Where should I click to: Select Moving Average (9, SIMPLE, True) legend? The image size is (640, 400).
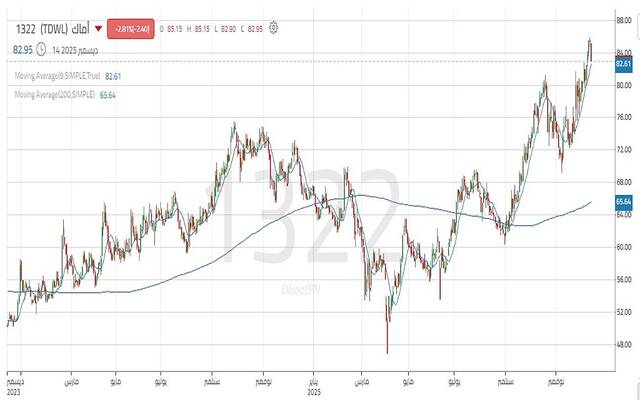click(x=56, y=76)
